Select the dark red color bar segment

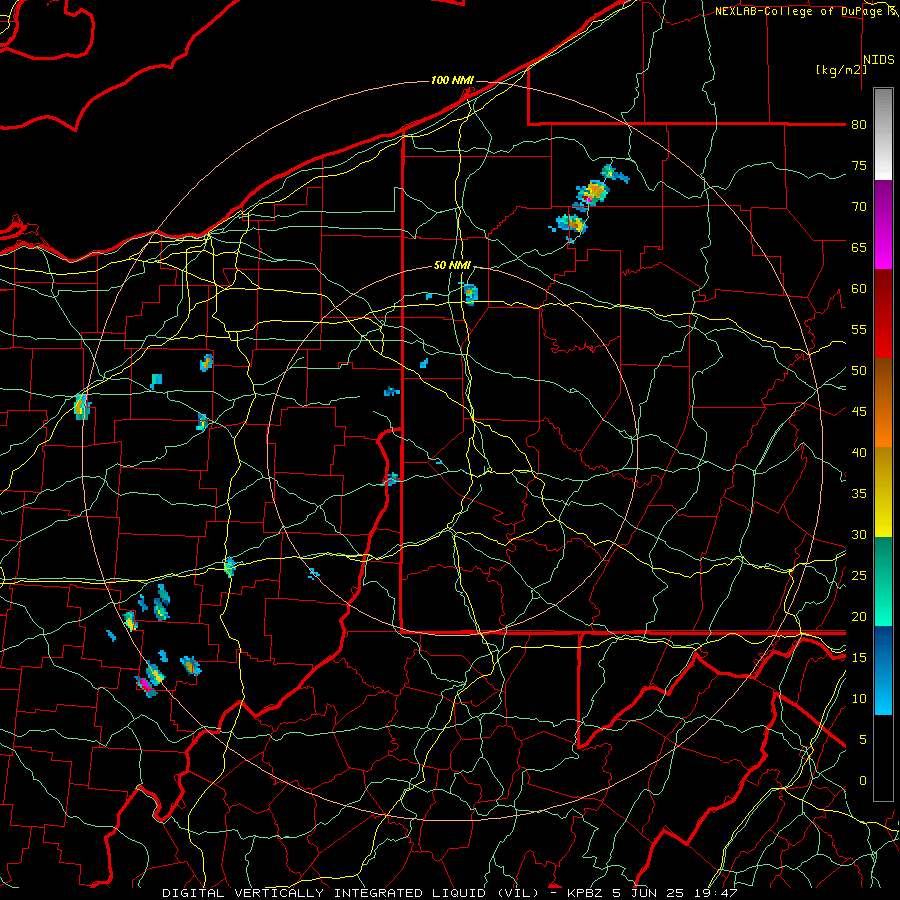coord(883,314)
